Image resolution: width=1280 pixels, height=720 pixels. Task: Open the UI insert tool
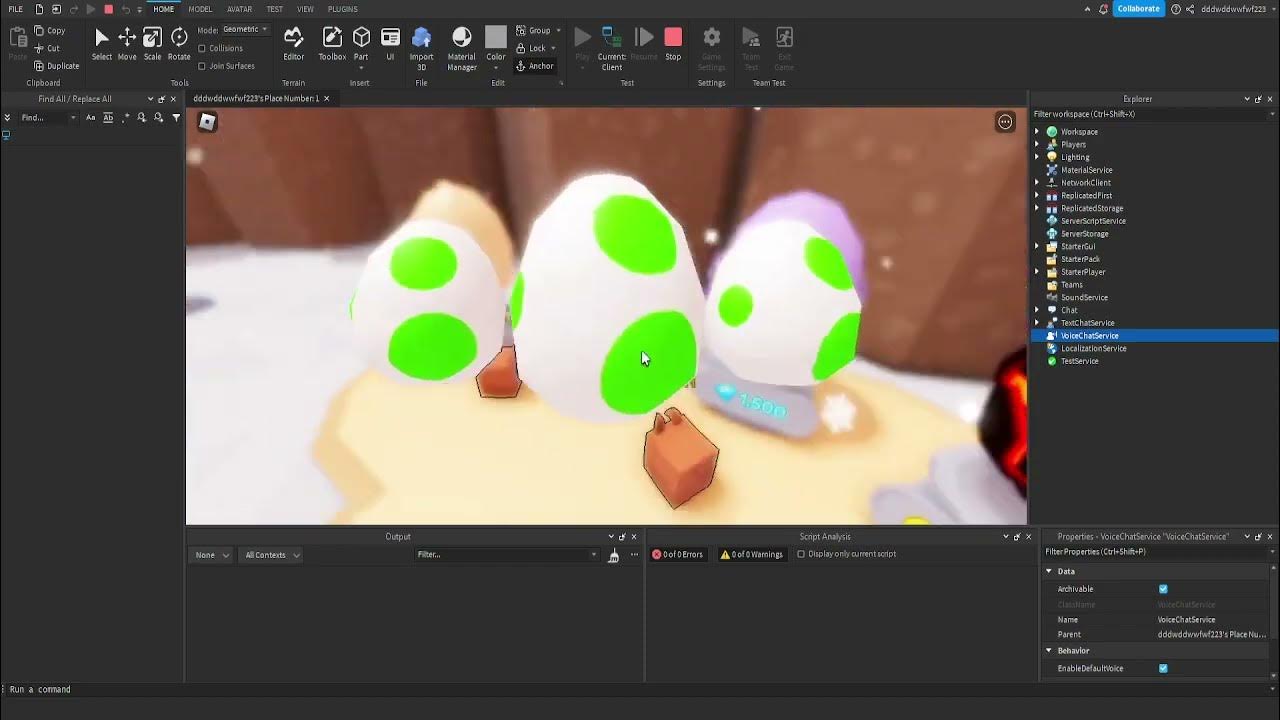tap(390, 43)
